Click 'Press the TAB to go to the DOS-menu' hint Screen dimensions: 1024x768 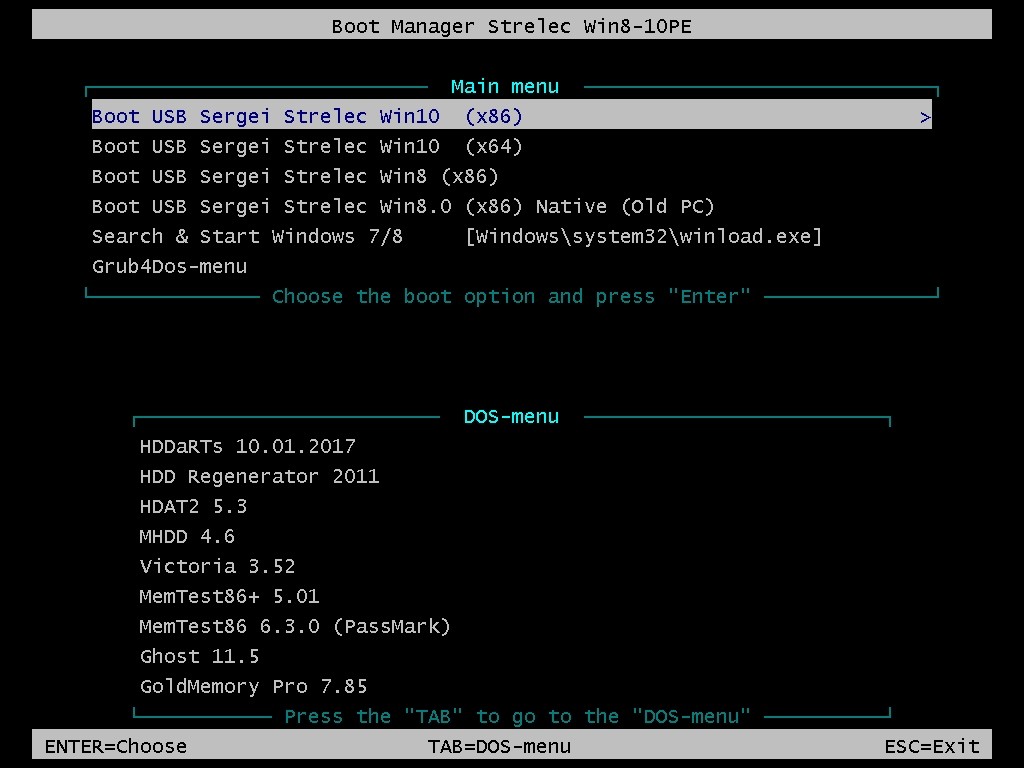[x=517, y=716]
